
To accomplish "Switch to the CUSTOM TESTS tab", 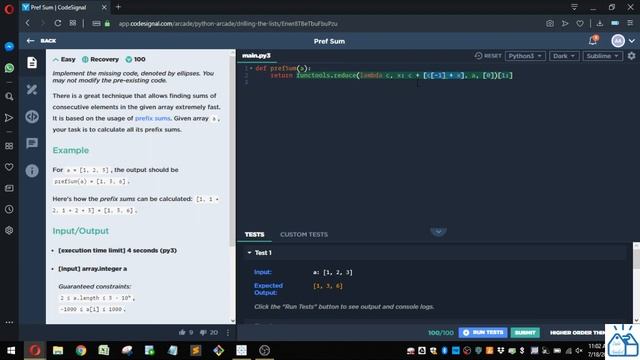I will click(x=304, y=234).
